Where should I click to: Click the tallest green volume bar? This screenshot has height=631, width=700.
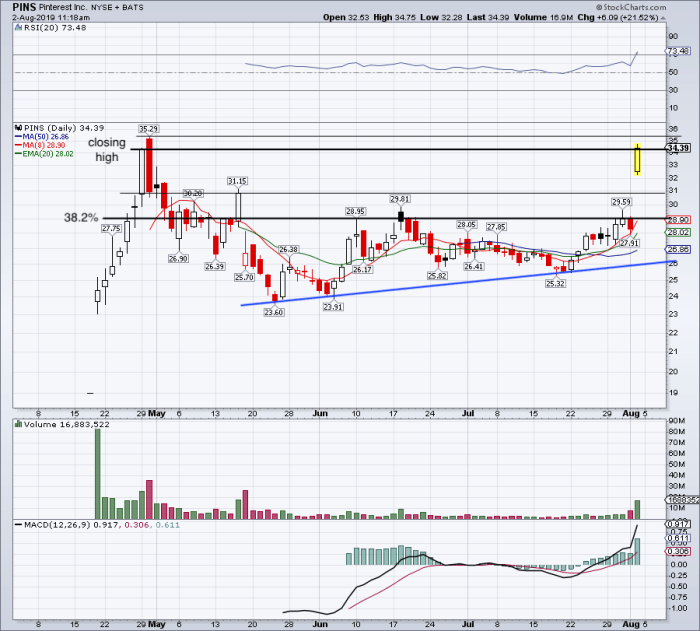tap(98, 474)
